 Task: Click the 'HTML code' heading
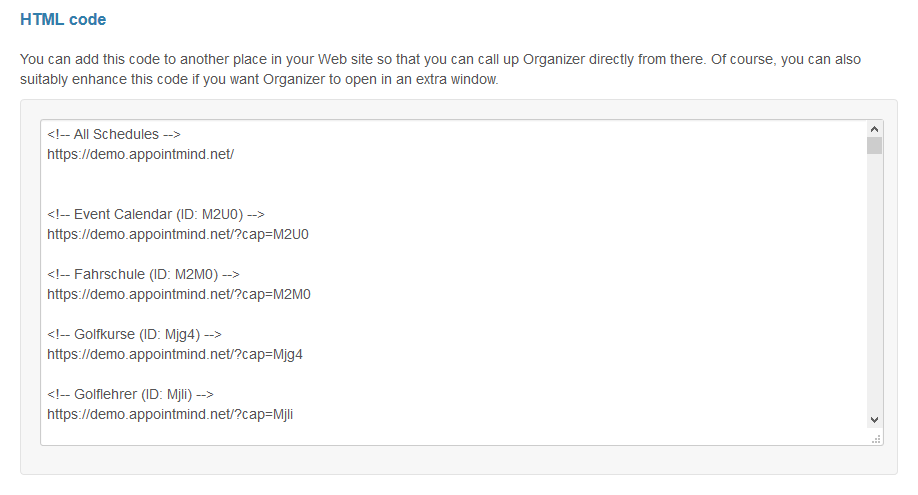pyautogui.click(x=63, y=19)
